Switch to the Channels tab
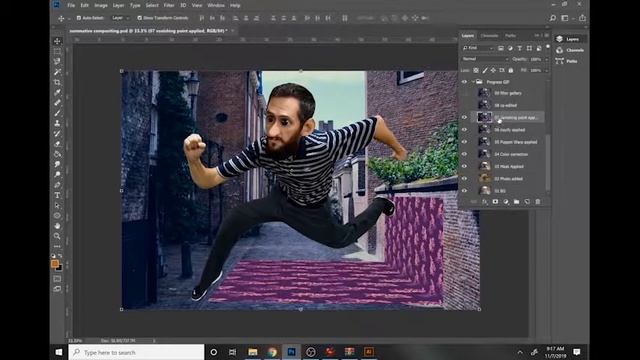This screenshot has height=360, width=640. pos(489,36)
